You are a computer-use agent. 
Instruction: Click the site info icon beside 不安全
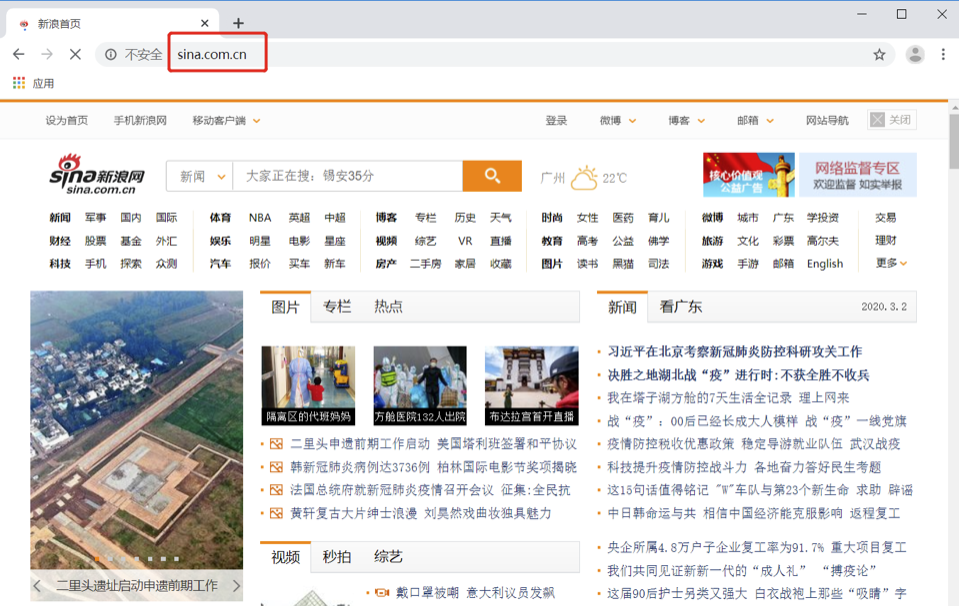coord(111,54)
